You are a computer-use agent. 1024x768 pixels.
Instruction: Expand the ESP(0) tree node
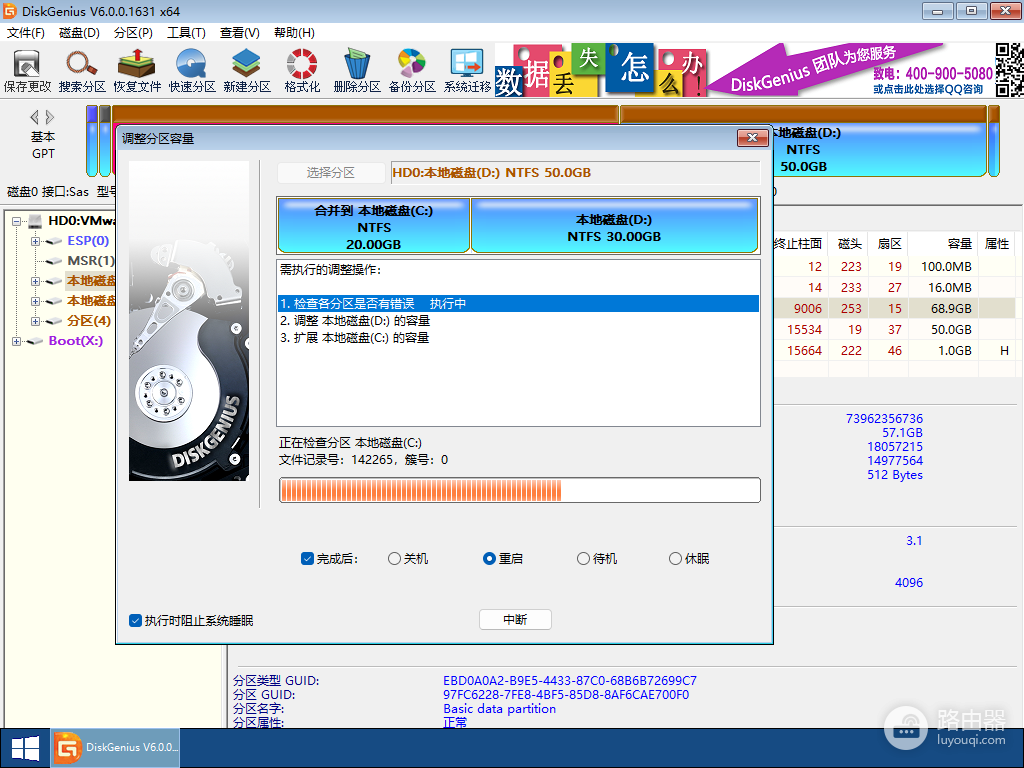36,241
